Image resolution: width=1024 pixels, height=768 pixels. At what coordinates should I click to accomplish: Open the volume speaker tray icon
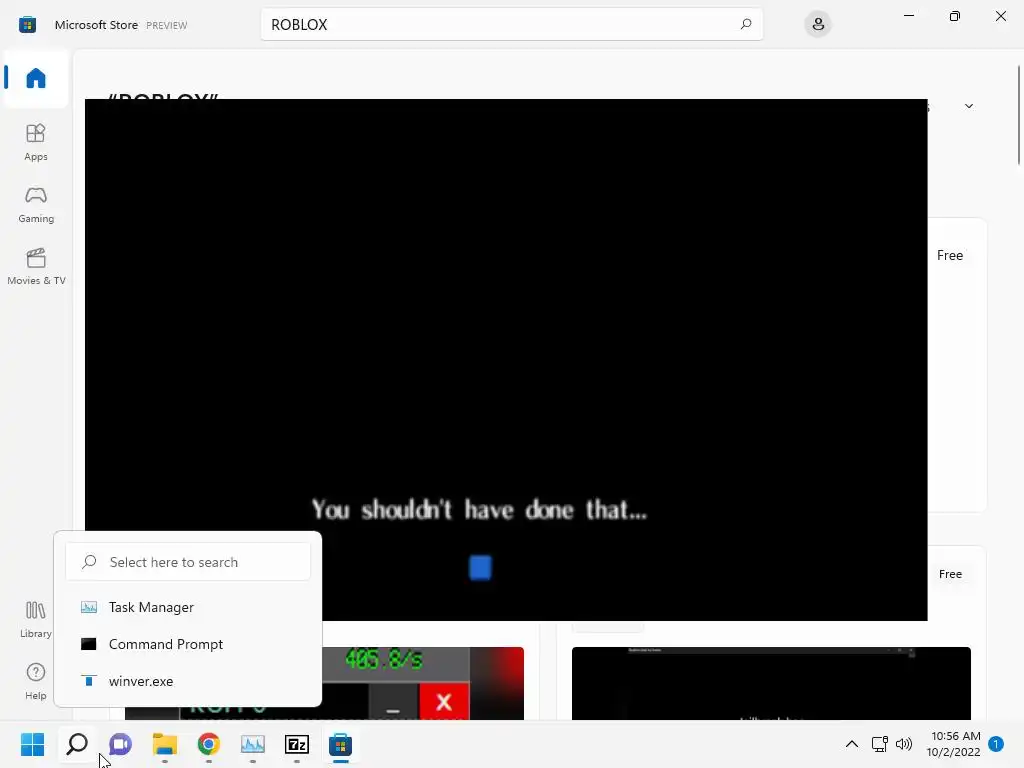click(x=904, y=744)
